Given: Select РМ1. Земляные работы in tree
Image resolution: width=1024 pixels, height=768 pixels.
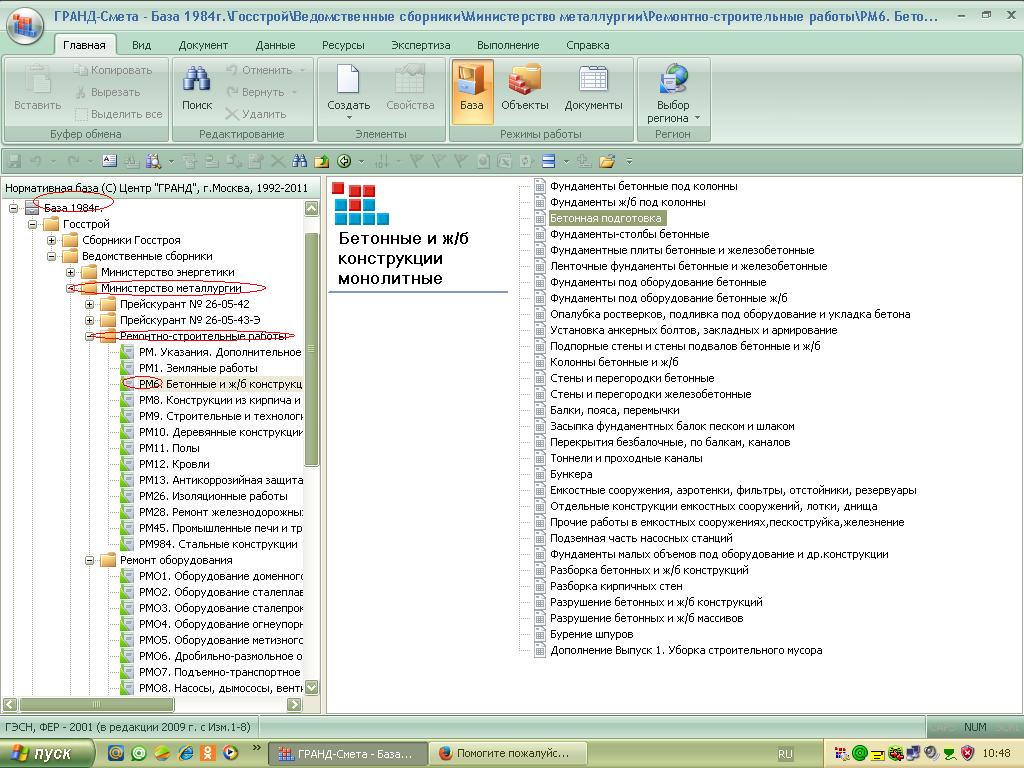Looking at the screenshot, I should pos(198,368).
